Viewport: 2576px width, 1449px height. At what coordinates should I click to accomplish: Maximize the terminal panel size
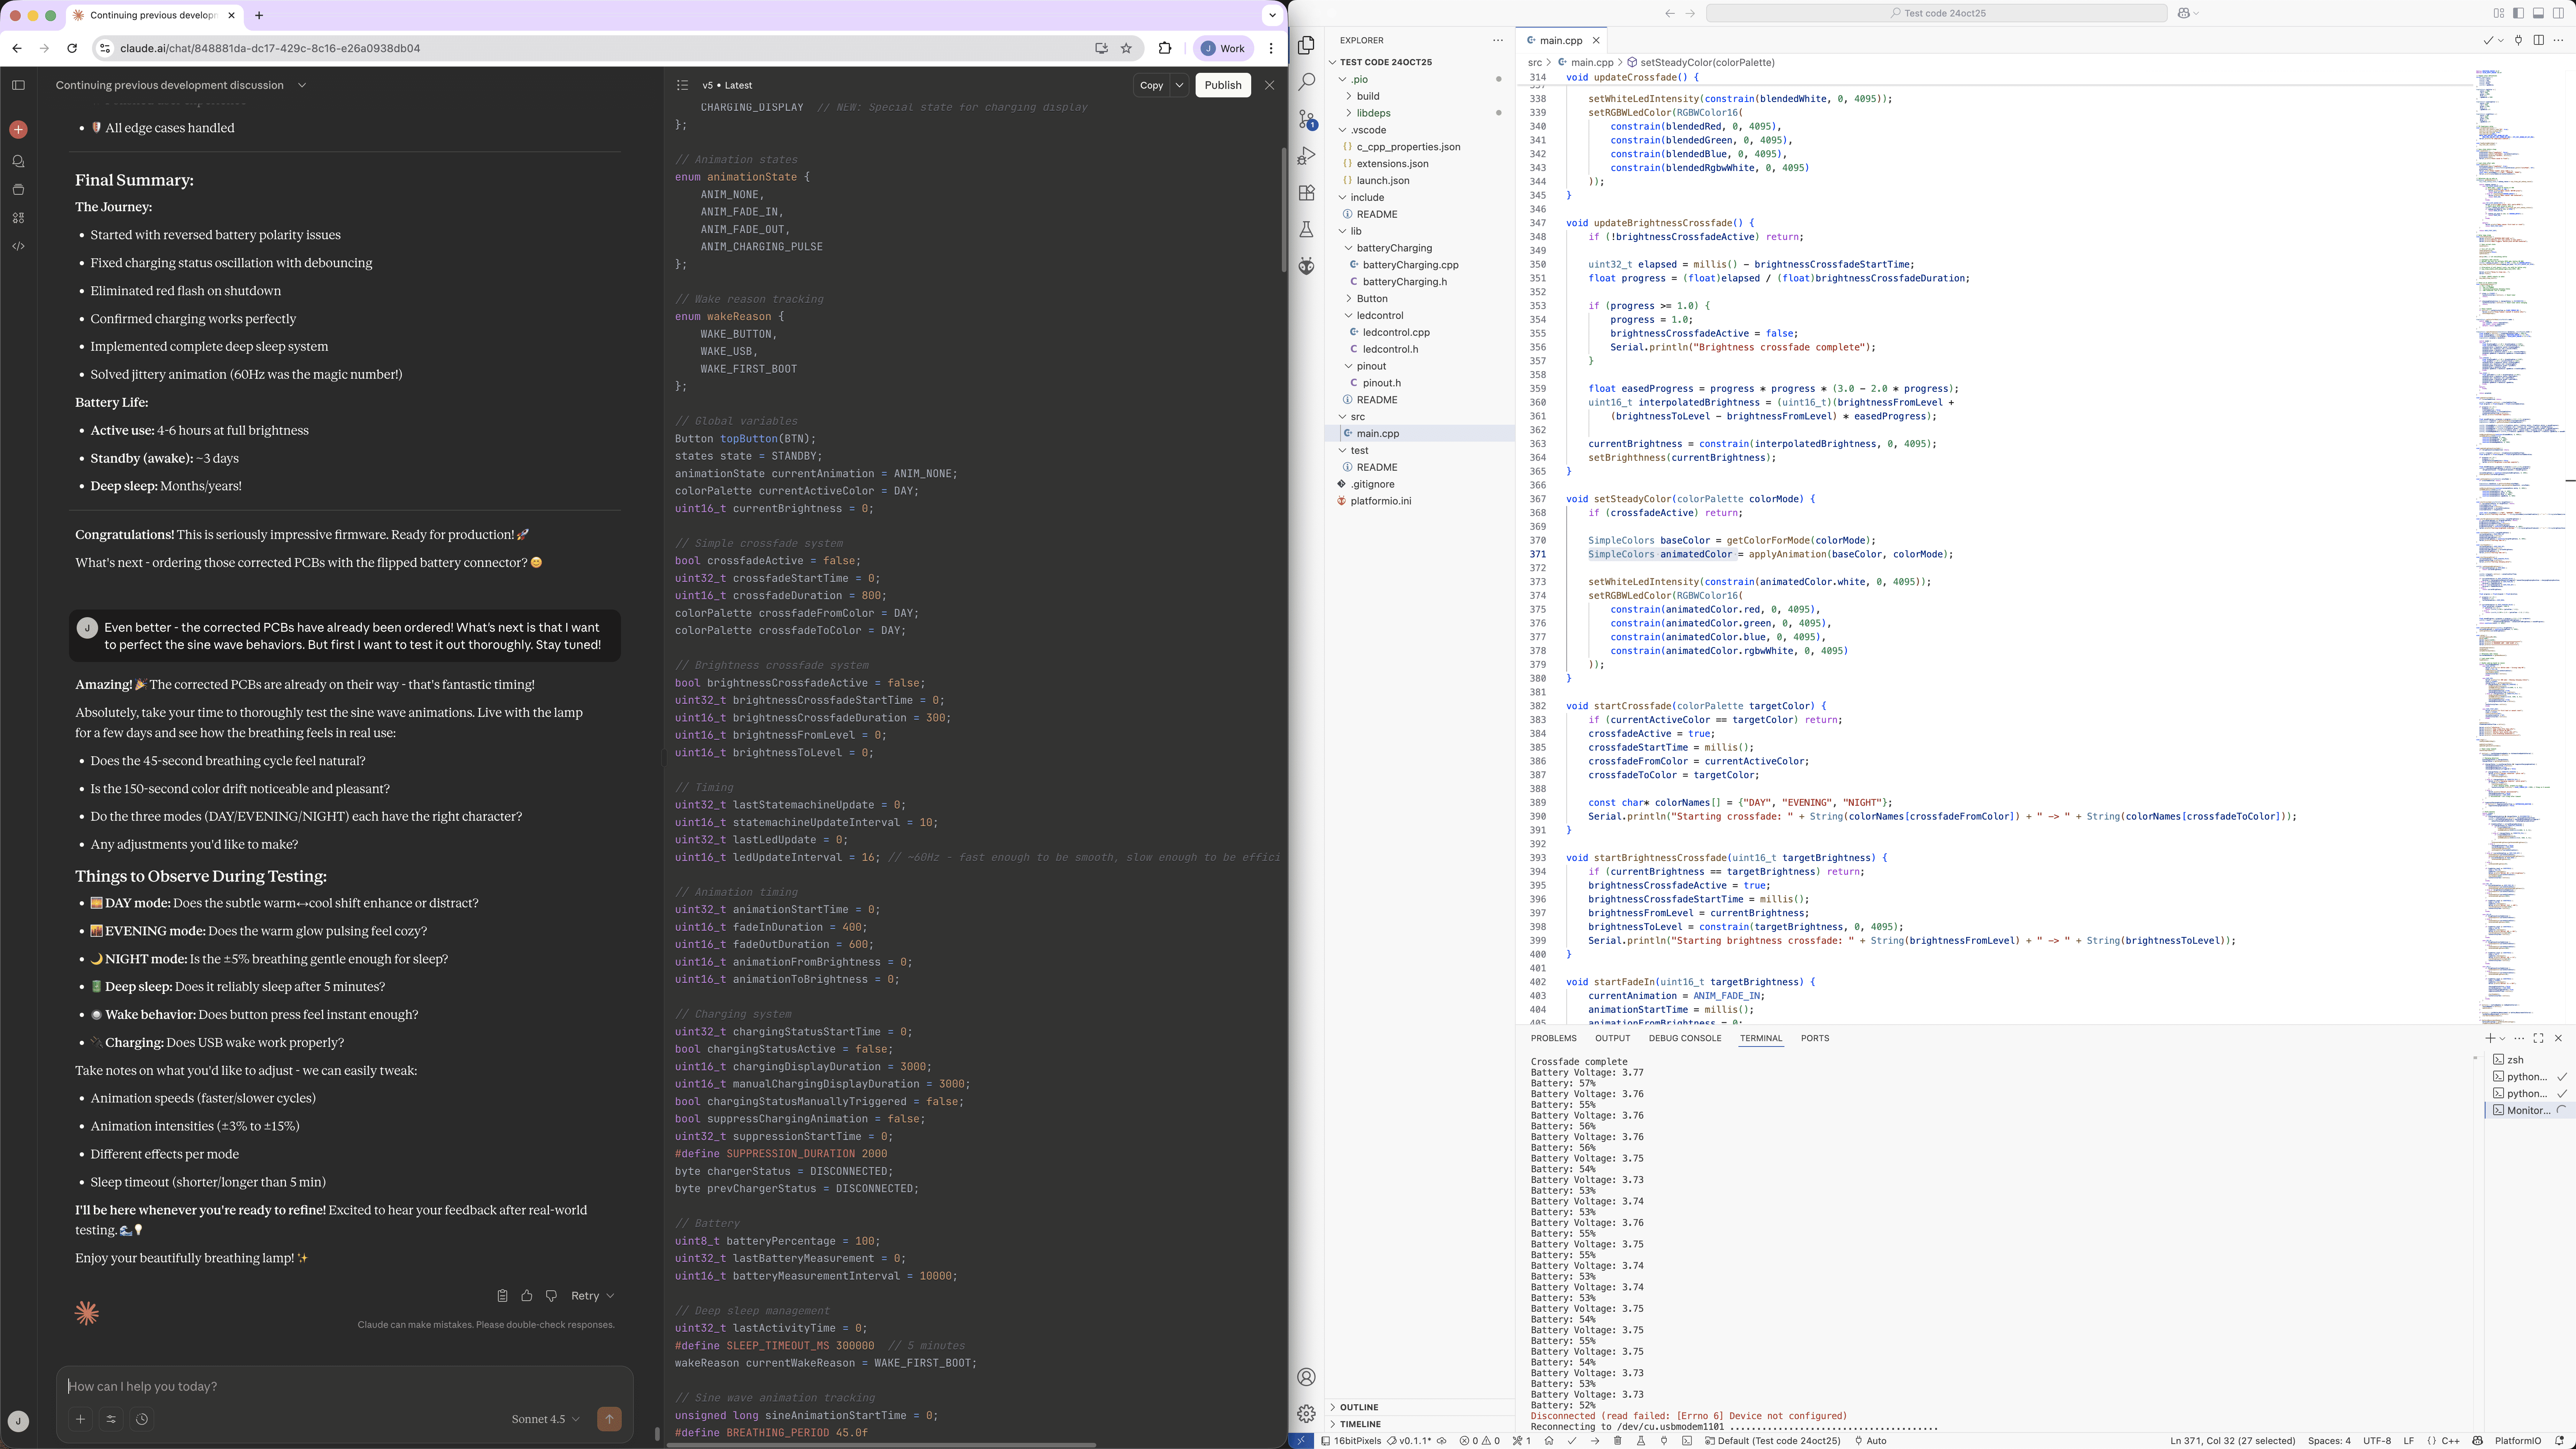(x=2538, y=1038)
